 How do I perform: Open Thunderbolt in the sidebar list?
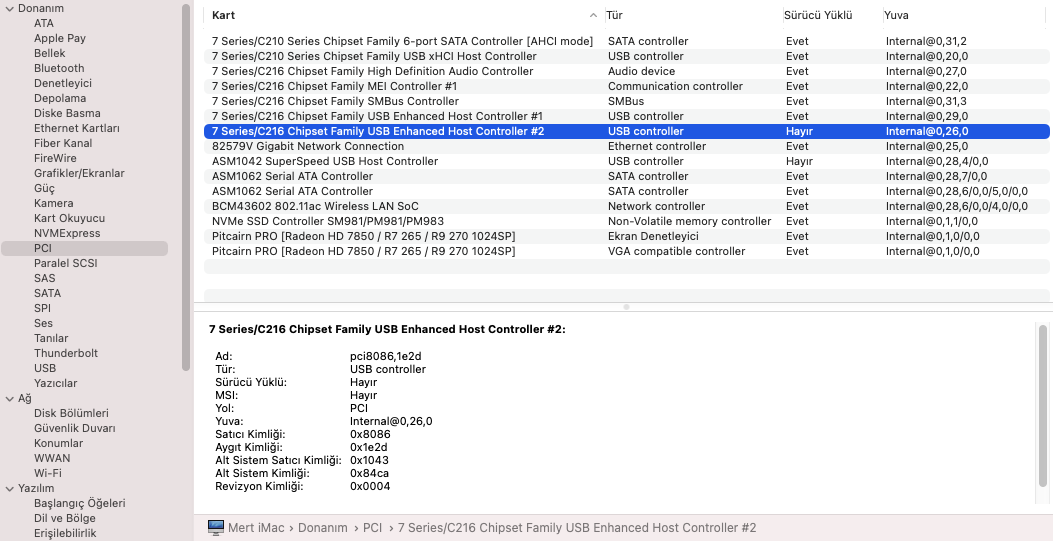tap(66, 353)
